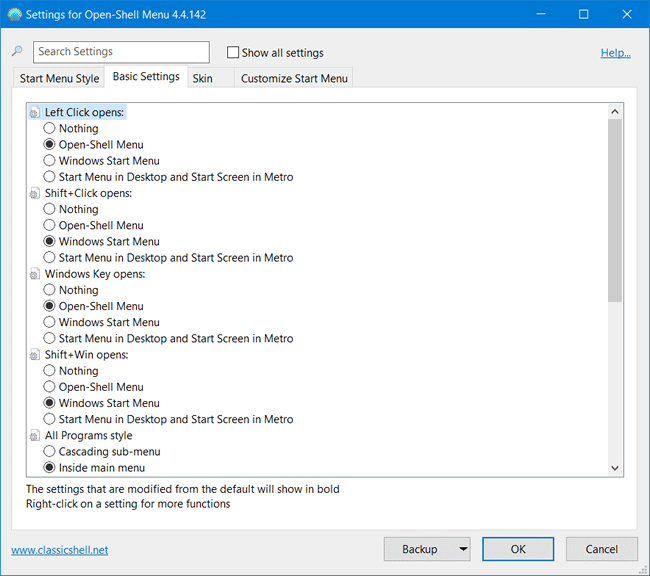Viewport: 650px width, 576px height.
Task: Enable the Show all settings checkbox
Action: [x=233, y=53]
